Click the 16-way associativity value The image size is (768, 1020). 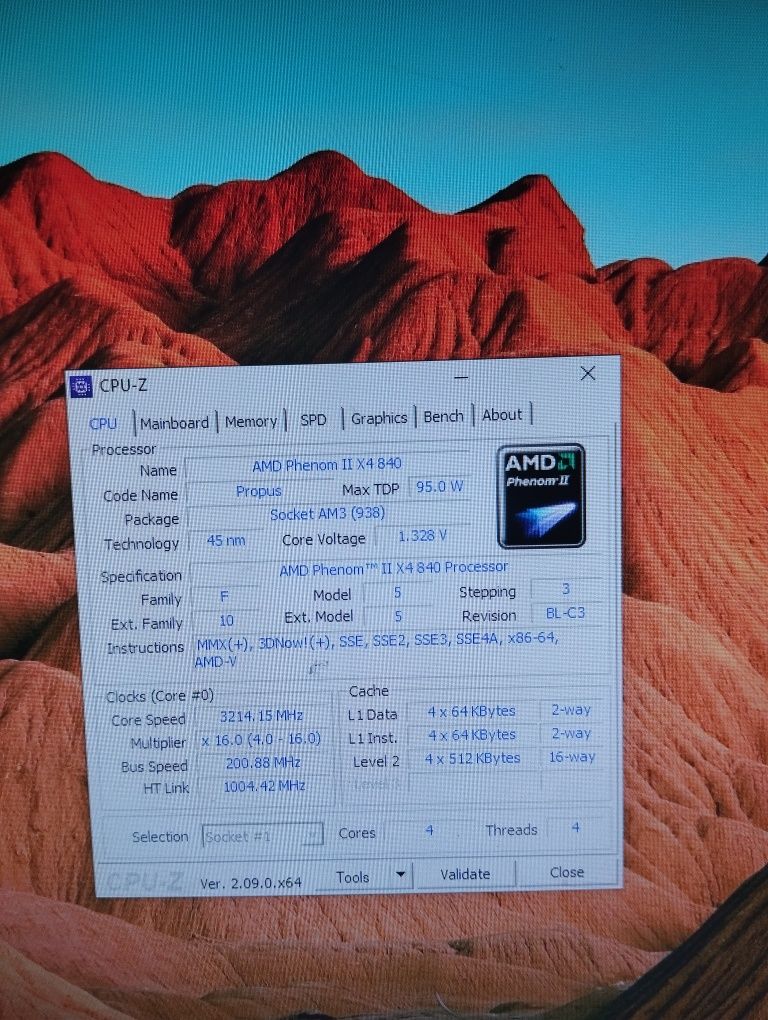(572, 757)
